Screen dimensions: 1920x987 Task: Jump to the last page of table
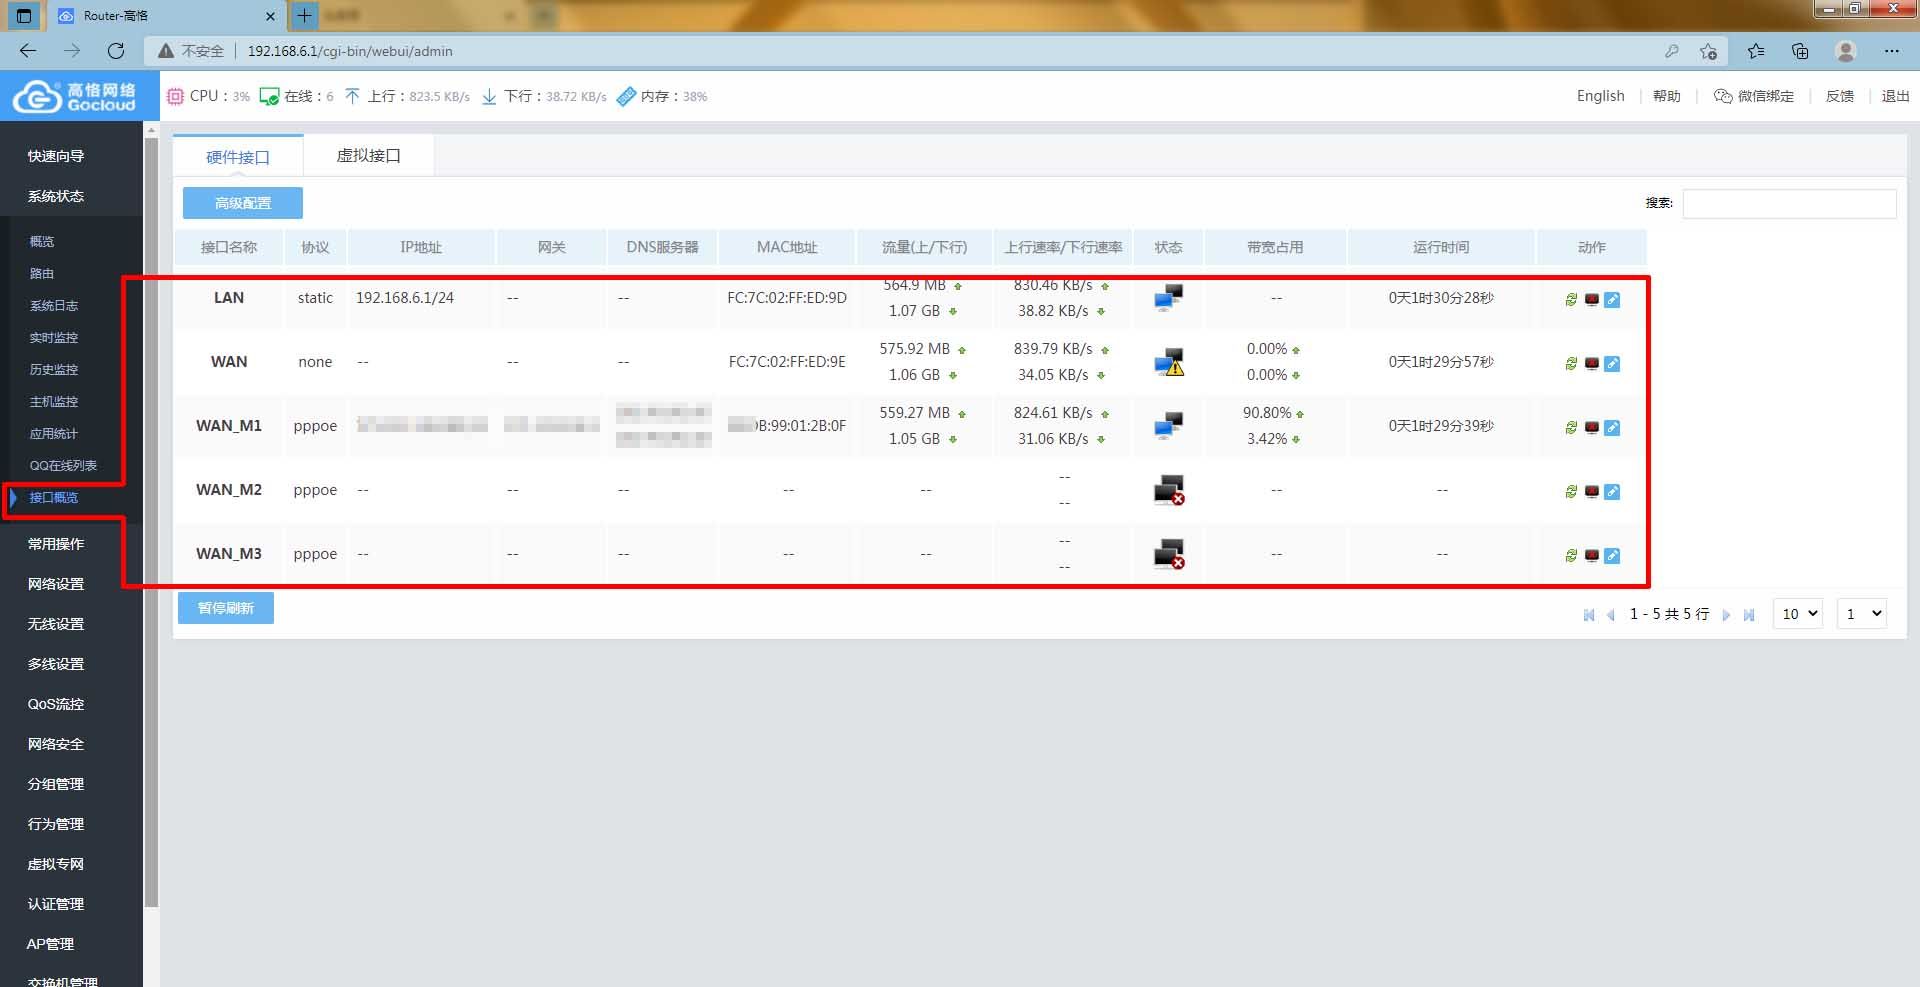pyautogui.click(x=1749, y=615)
